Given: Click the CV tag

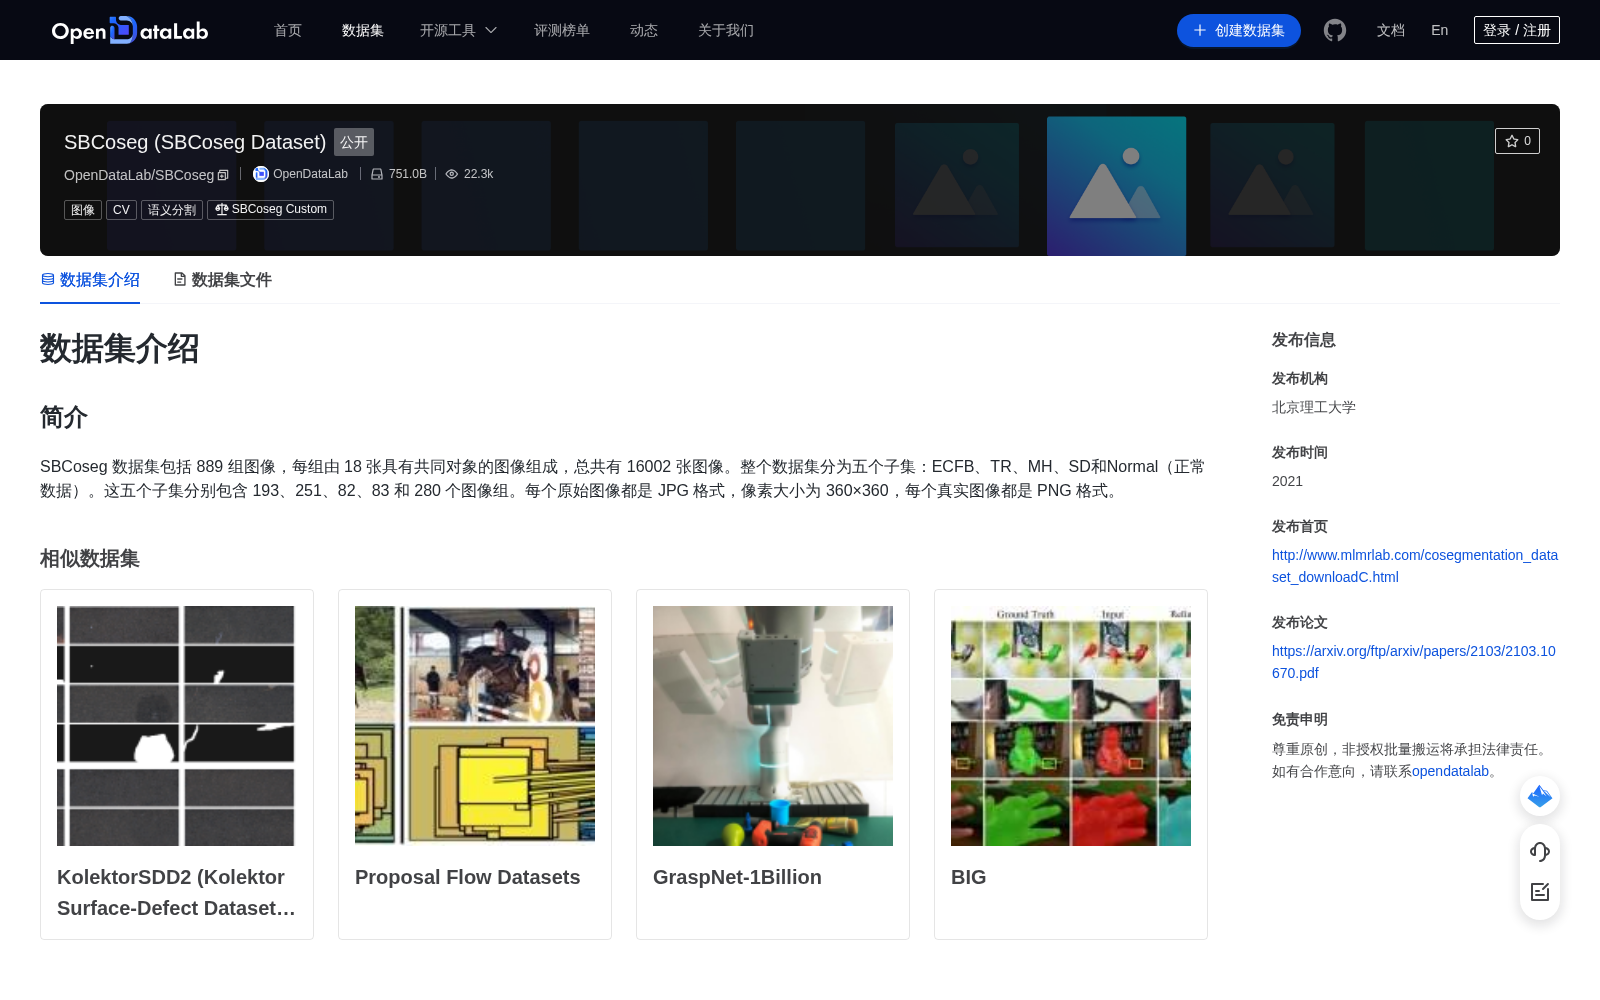Looking at the screenshot, I should tap(121, 210).
